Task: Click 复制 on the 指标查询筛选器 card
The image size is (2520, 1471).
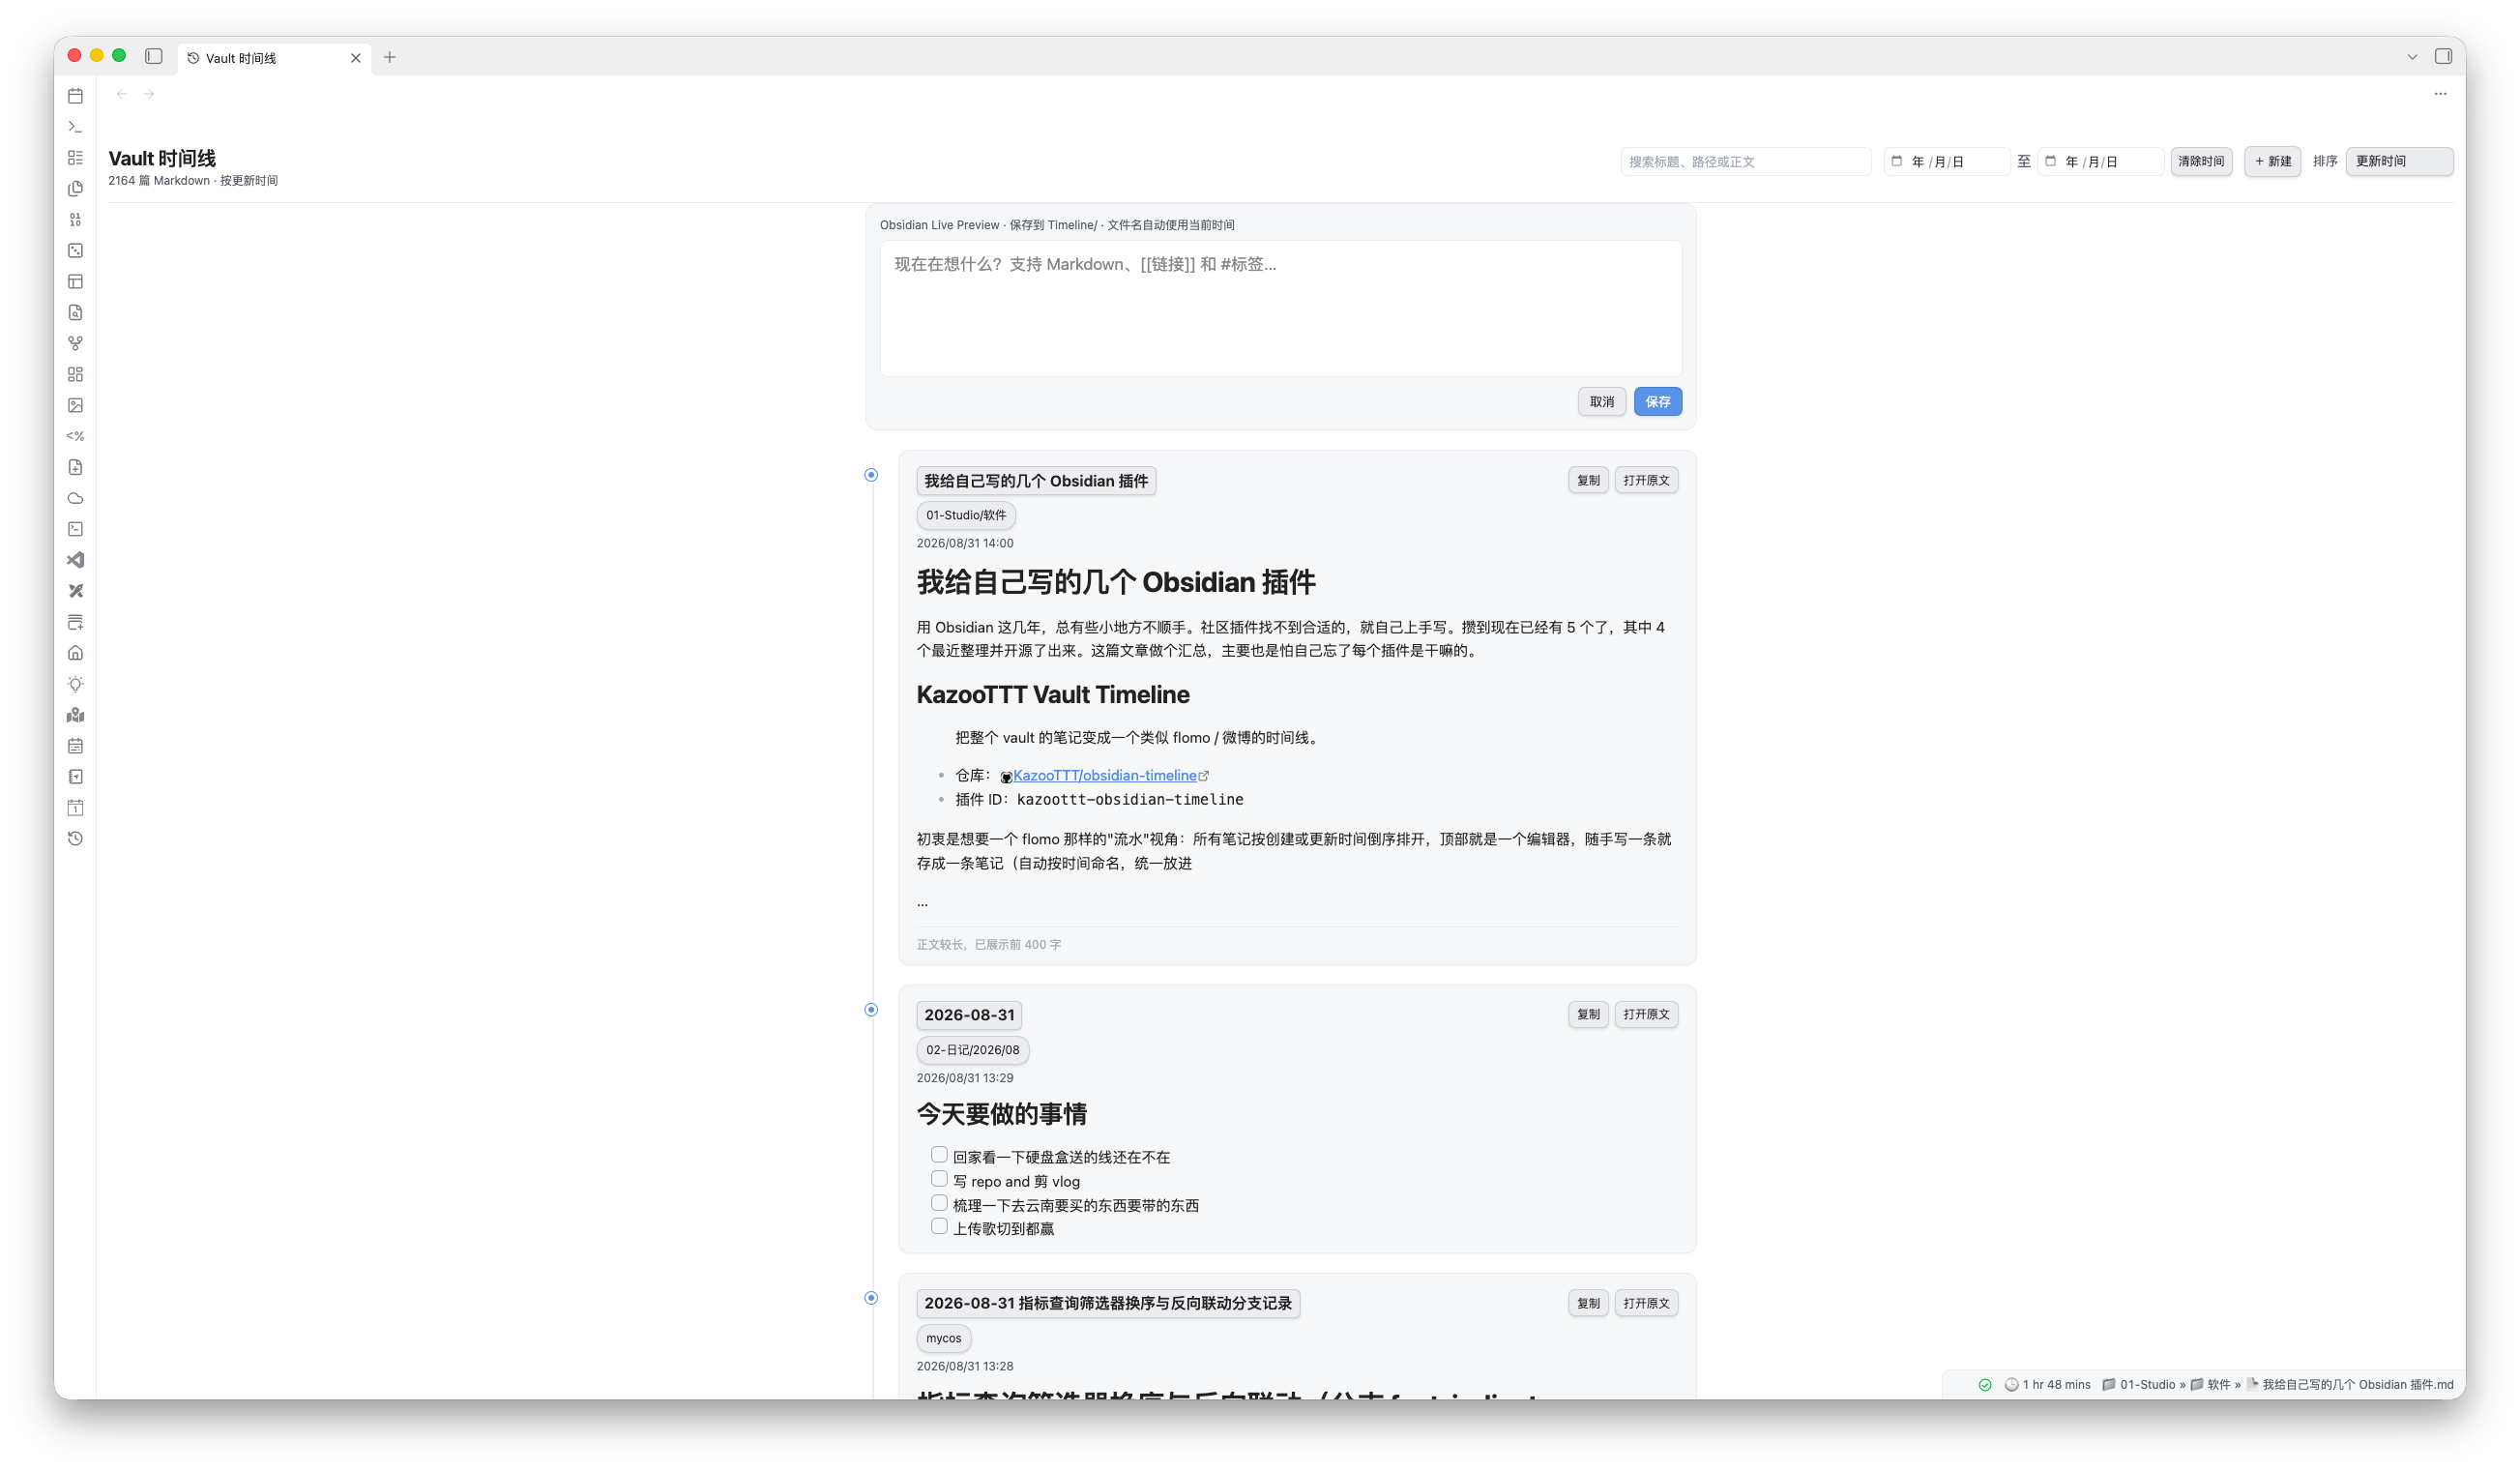Action: tap(1588, 1304)
